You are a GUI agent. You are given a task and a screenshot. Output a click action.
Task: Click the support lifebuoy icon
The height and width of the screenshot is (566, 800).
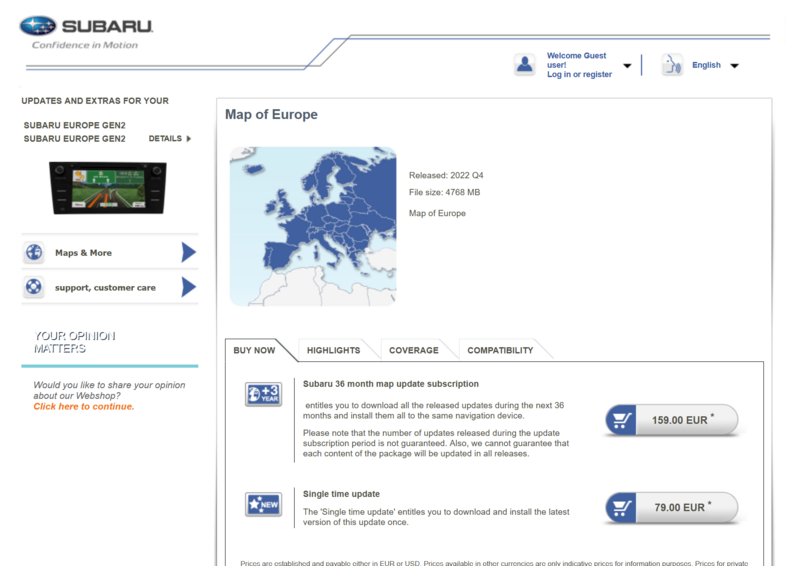tap(34, 287)
